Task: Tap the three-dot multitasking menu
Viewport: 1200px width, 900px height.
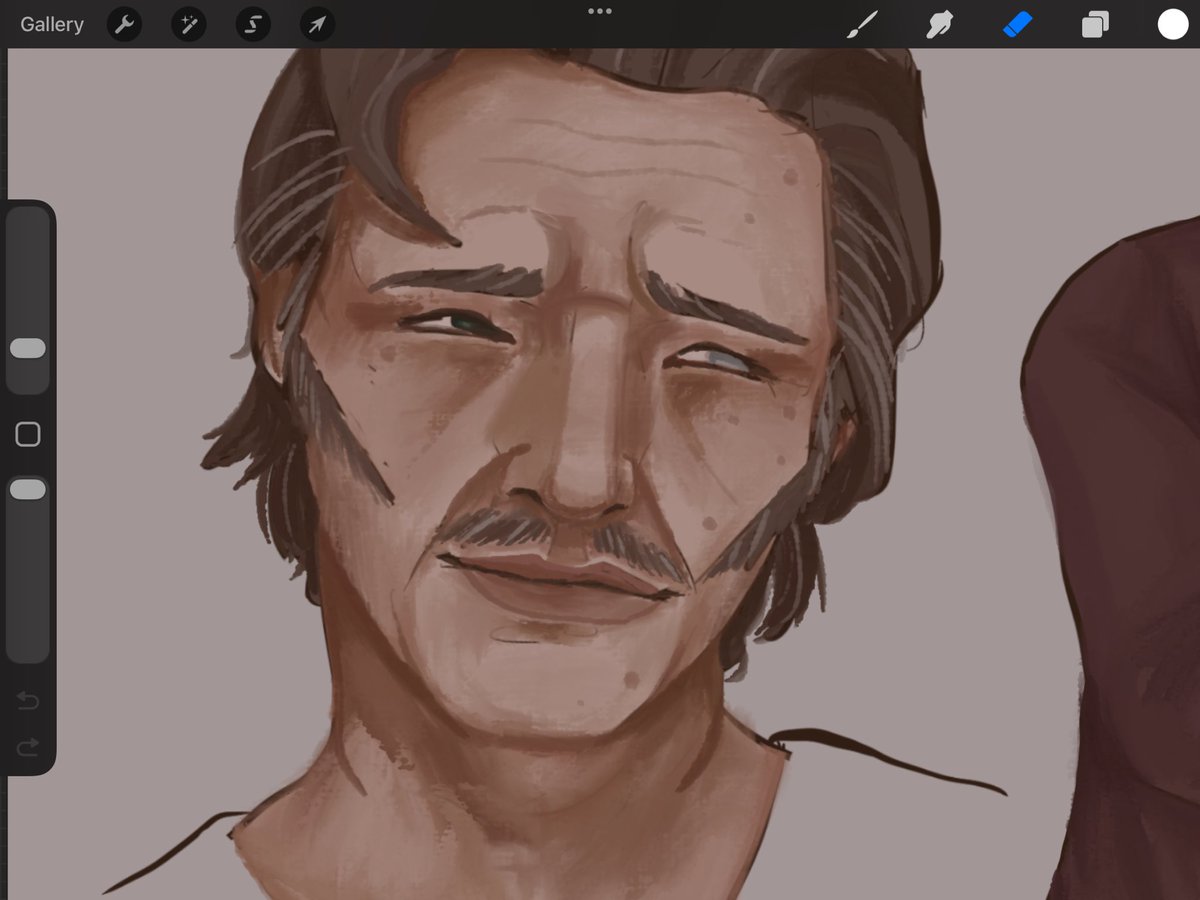Action: (600, 12)
